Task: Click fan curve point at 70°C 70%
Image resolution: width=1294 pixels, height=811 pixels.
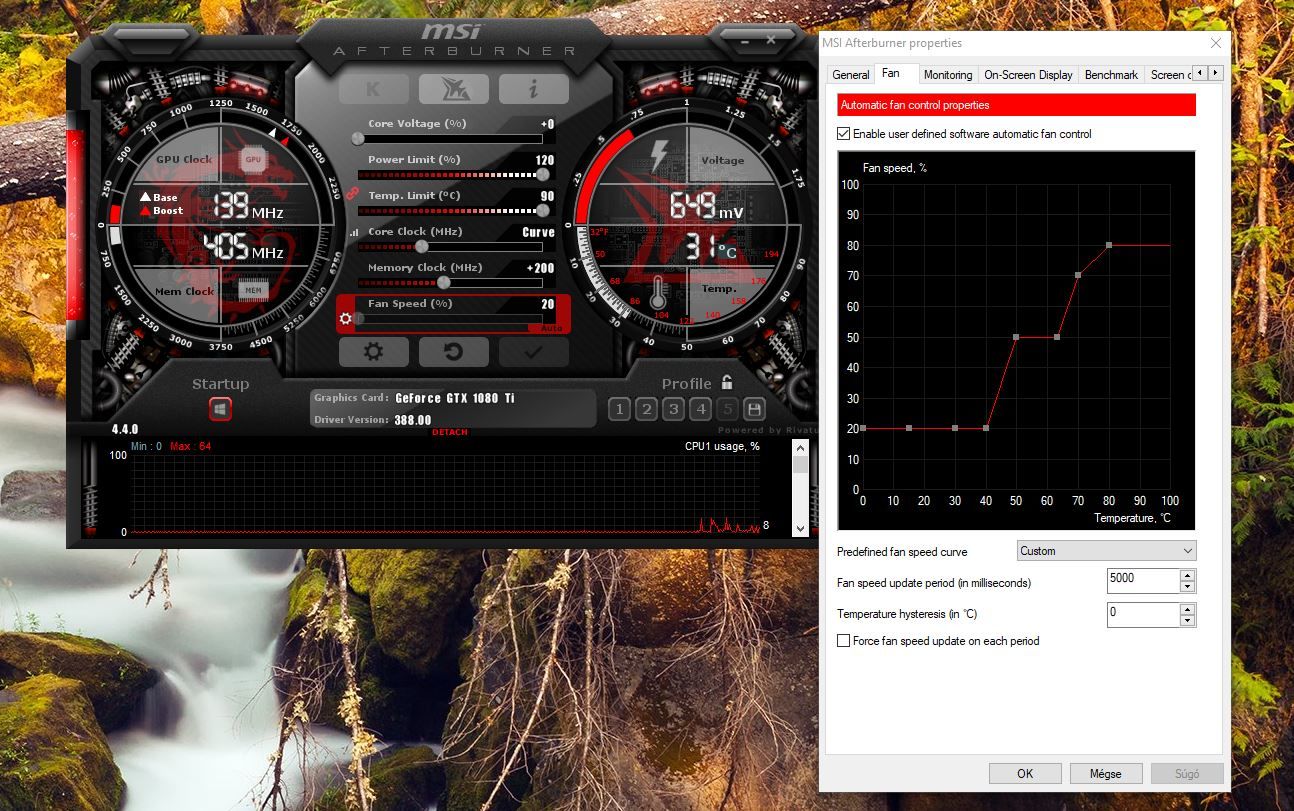Action: pyautogui.click(x=1078, y=275)
